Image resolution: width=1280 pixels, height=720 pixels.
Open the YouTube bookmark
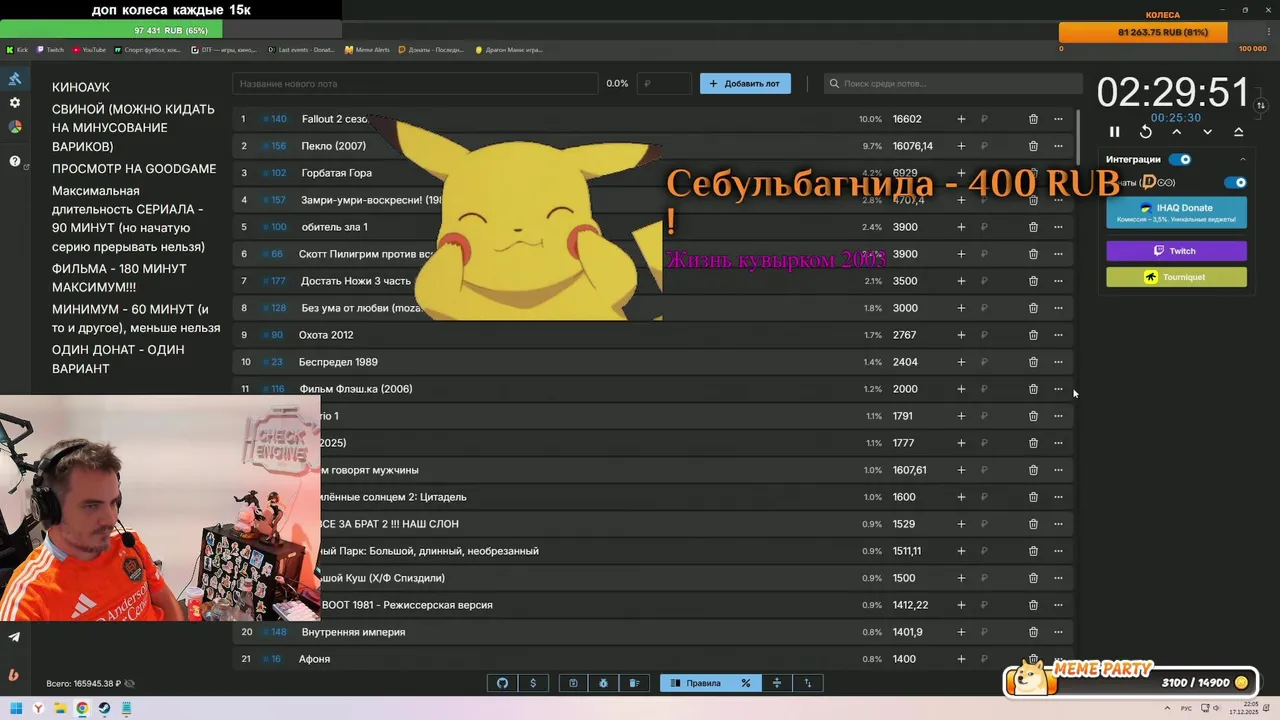89,49
